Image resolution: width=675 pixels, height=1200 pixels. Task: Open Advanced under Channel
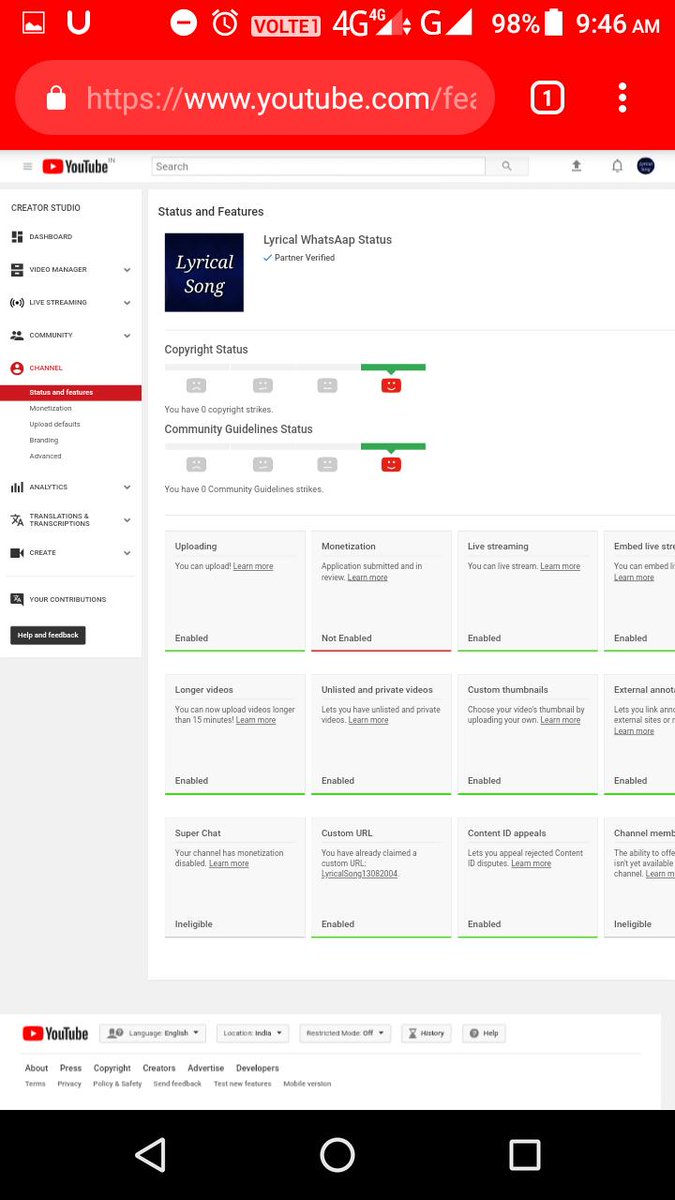click(x=45, y=456)
